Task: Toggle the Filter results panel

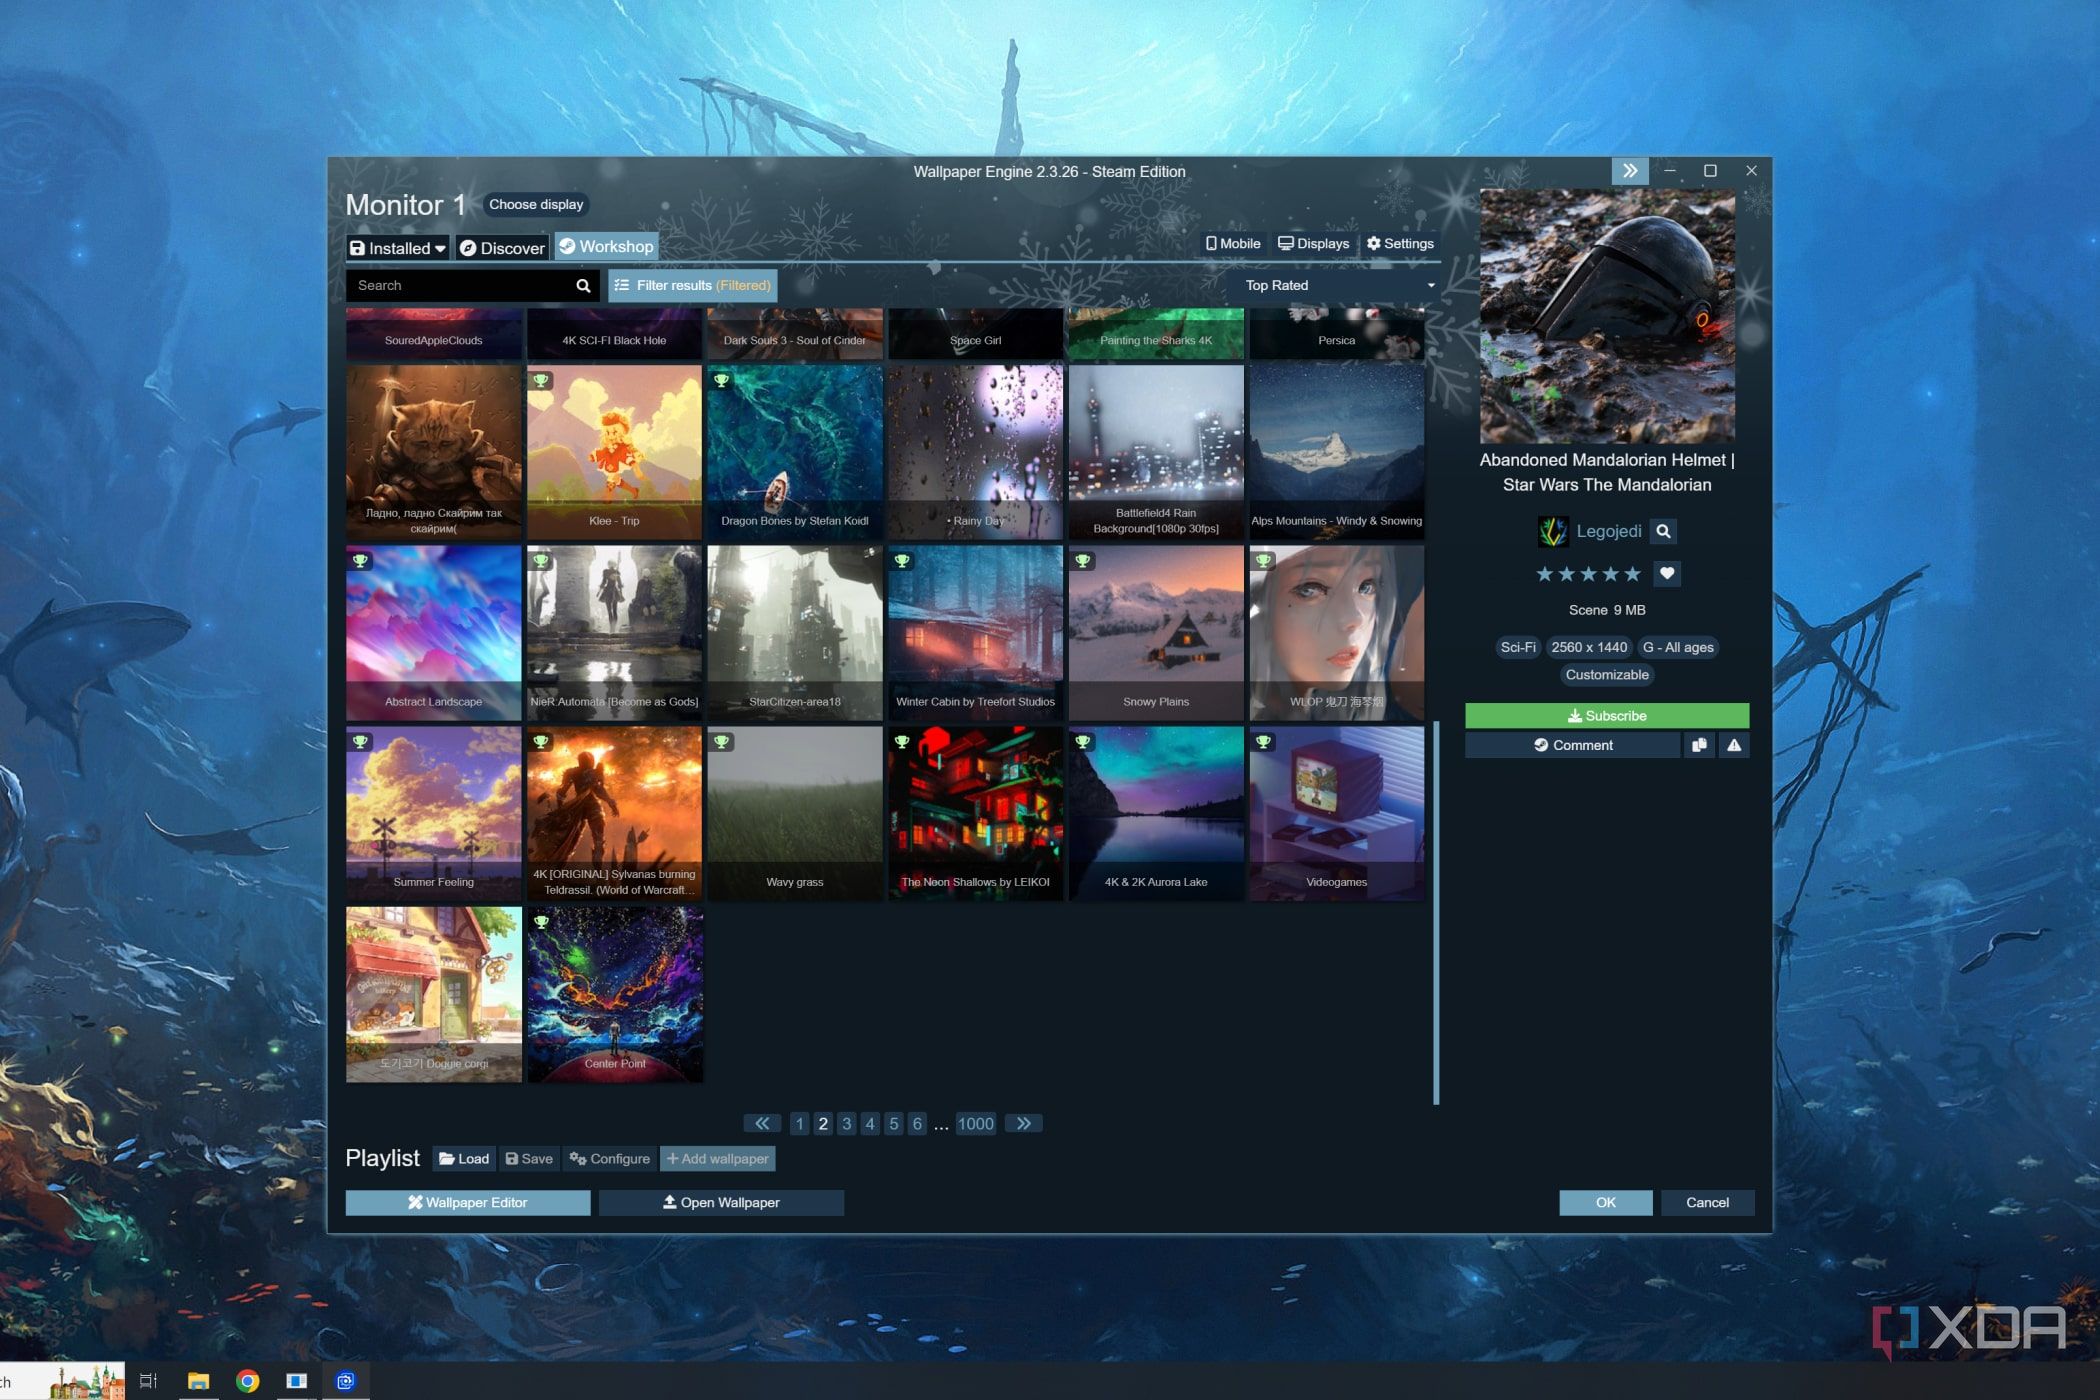Action: click(692, 286)
